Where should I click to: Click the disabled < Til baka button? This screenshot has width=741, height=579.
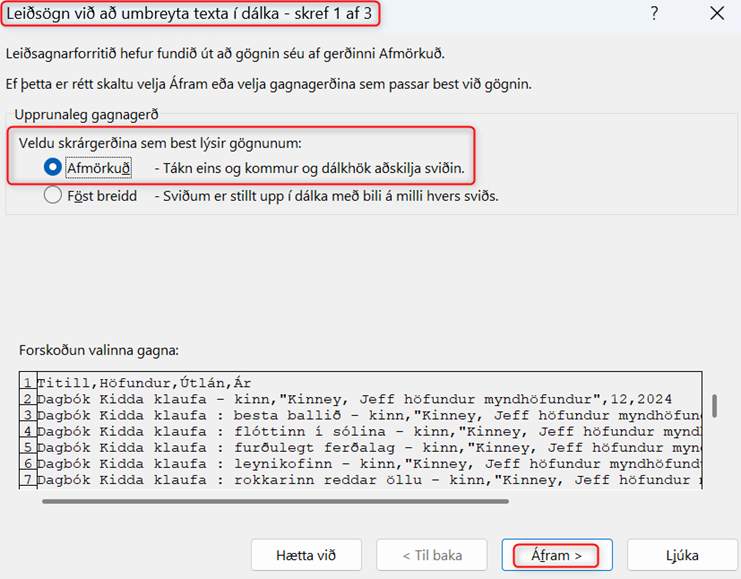click(431, 555)
